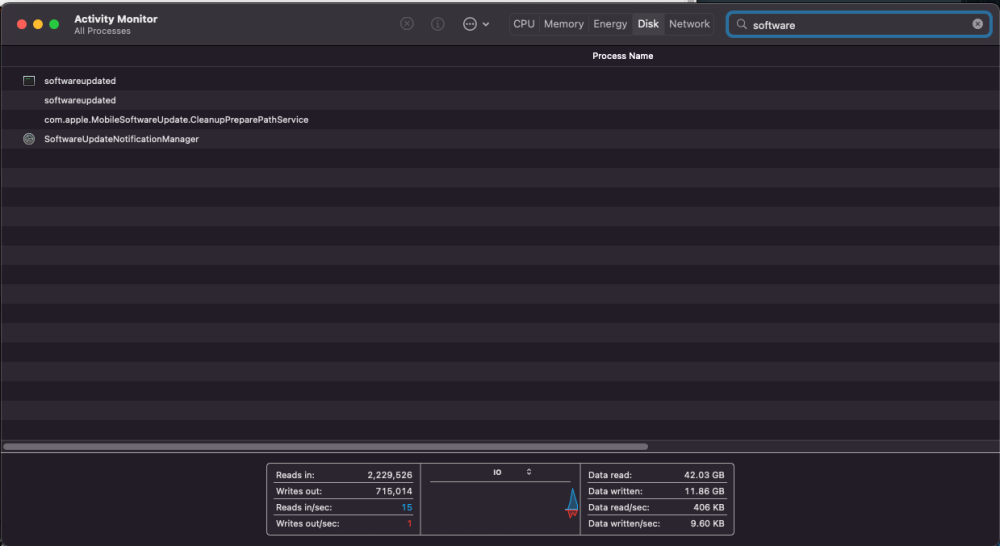The width and height of the screenshot is (1000, 546).
Task: Click the Activity Monitor window title
Action: point(115,19)
